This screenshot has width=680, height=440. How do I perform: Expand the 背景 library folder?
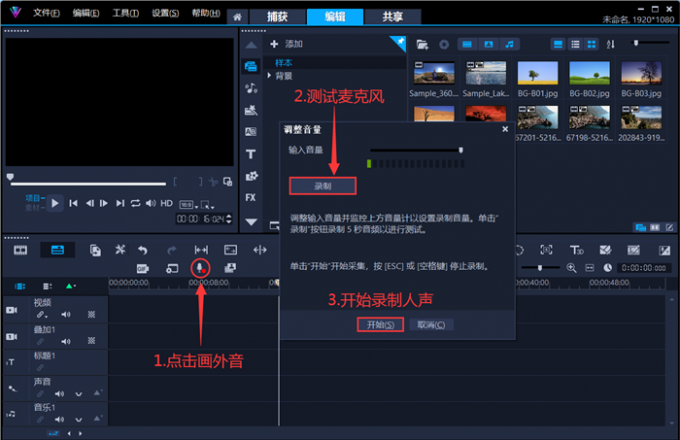pyautogui.click(x=269, y=76)
